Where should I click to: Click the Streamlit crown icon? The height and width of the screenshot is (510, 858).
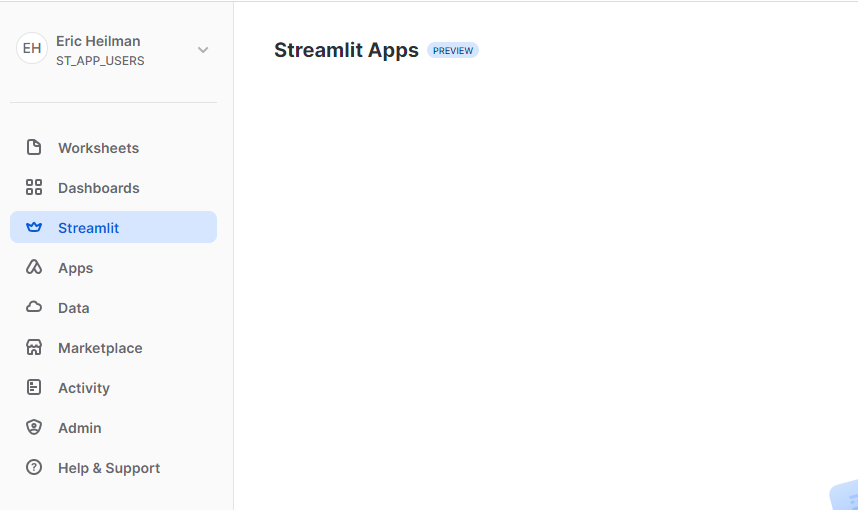point(34,228)
